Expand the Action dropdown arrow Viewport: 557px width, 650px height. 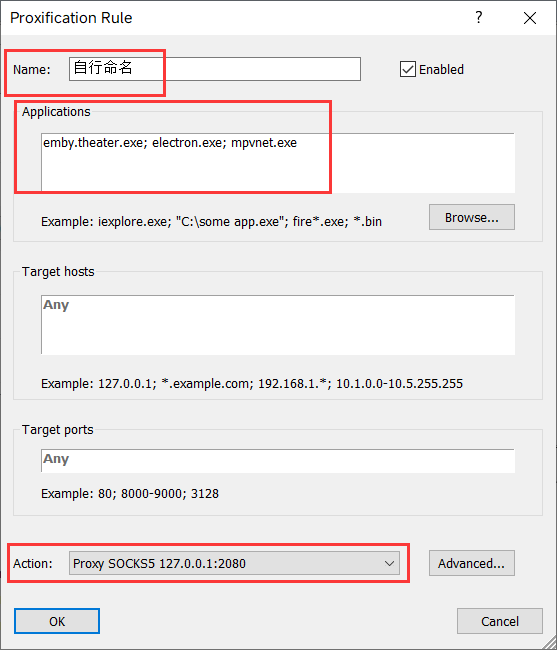(x=389, y=564)
